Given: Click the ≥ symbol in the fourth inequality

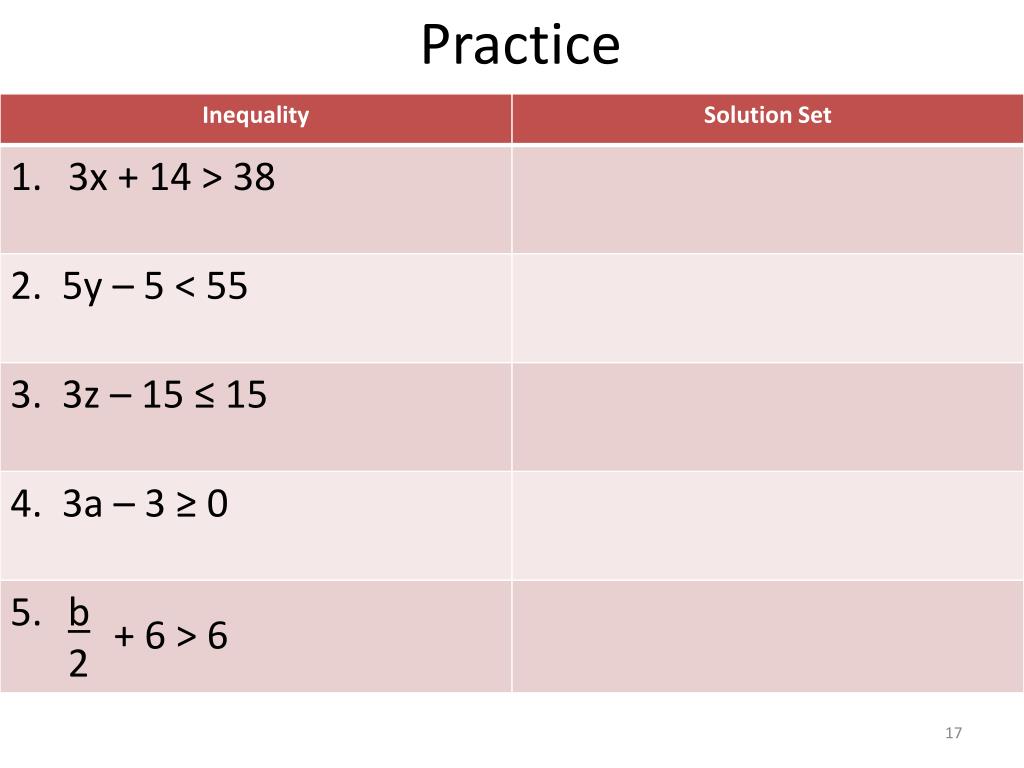Looking at the screenshot, I should tap(186, 506).
